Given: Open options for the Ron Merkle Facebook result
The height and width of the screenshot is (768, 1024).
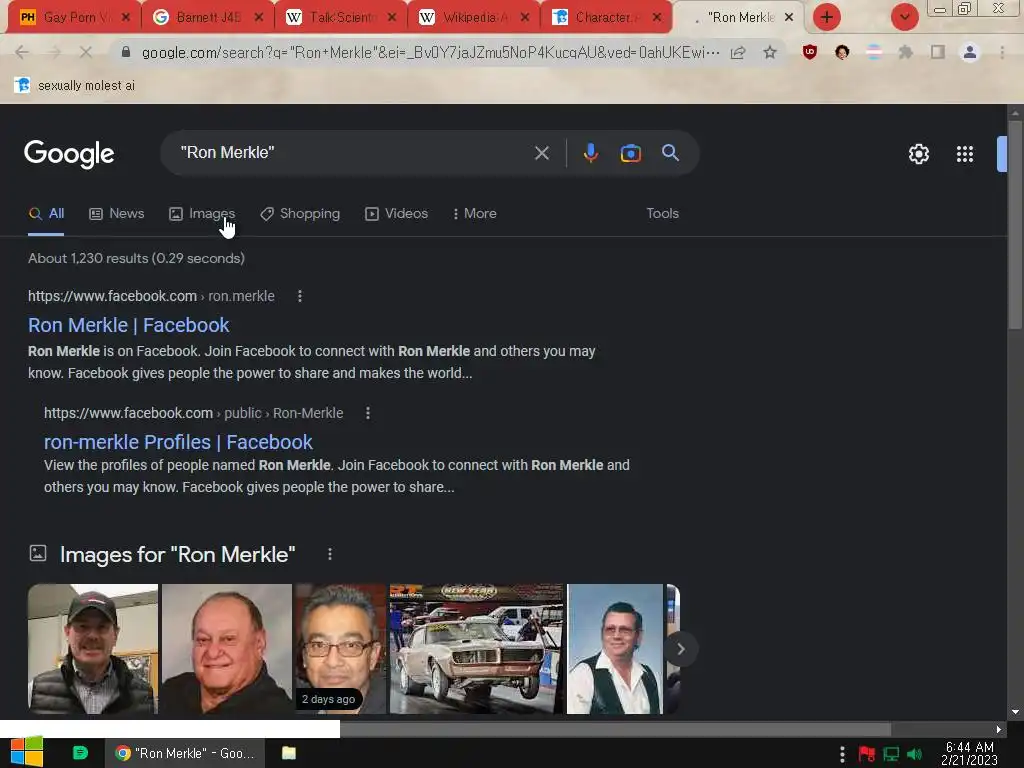Looking at the screenshot, I should click(x=300, y=296).
